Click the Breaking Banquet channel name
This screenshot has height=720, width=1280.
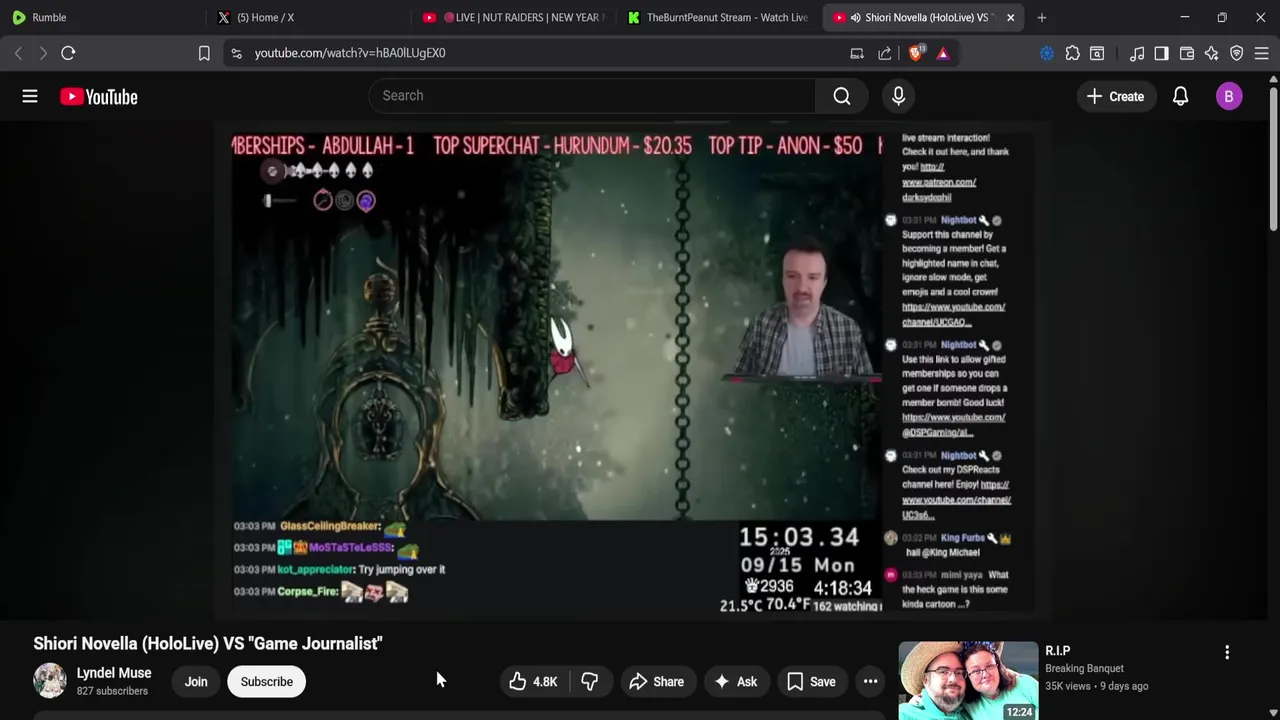point(1084,669)
